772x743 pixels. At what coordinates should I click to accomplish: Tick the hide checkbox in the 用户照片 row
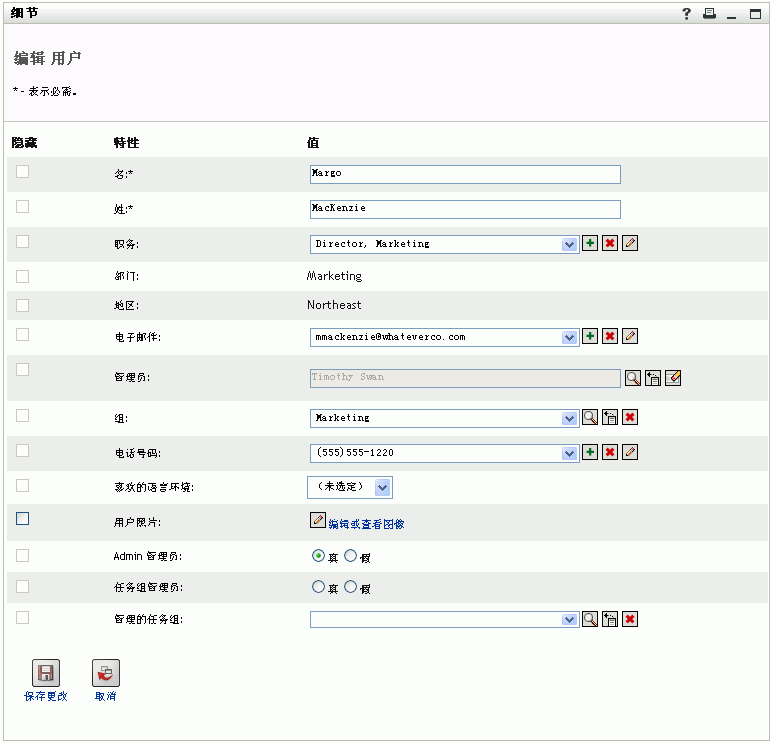tap(23, 518)
